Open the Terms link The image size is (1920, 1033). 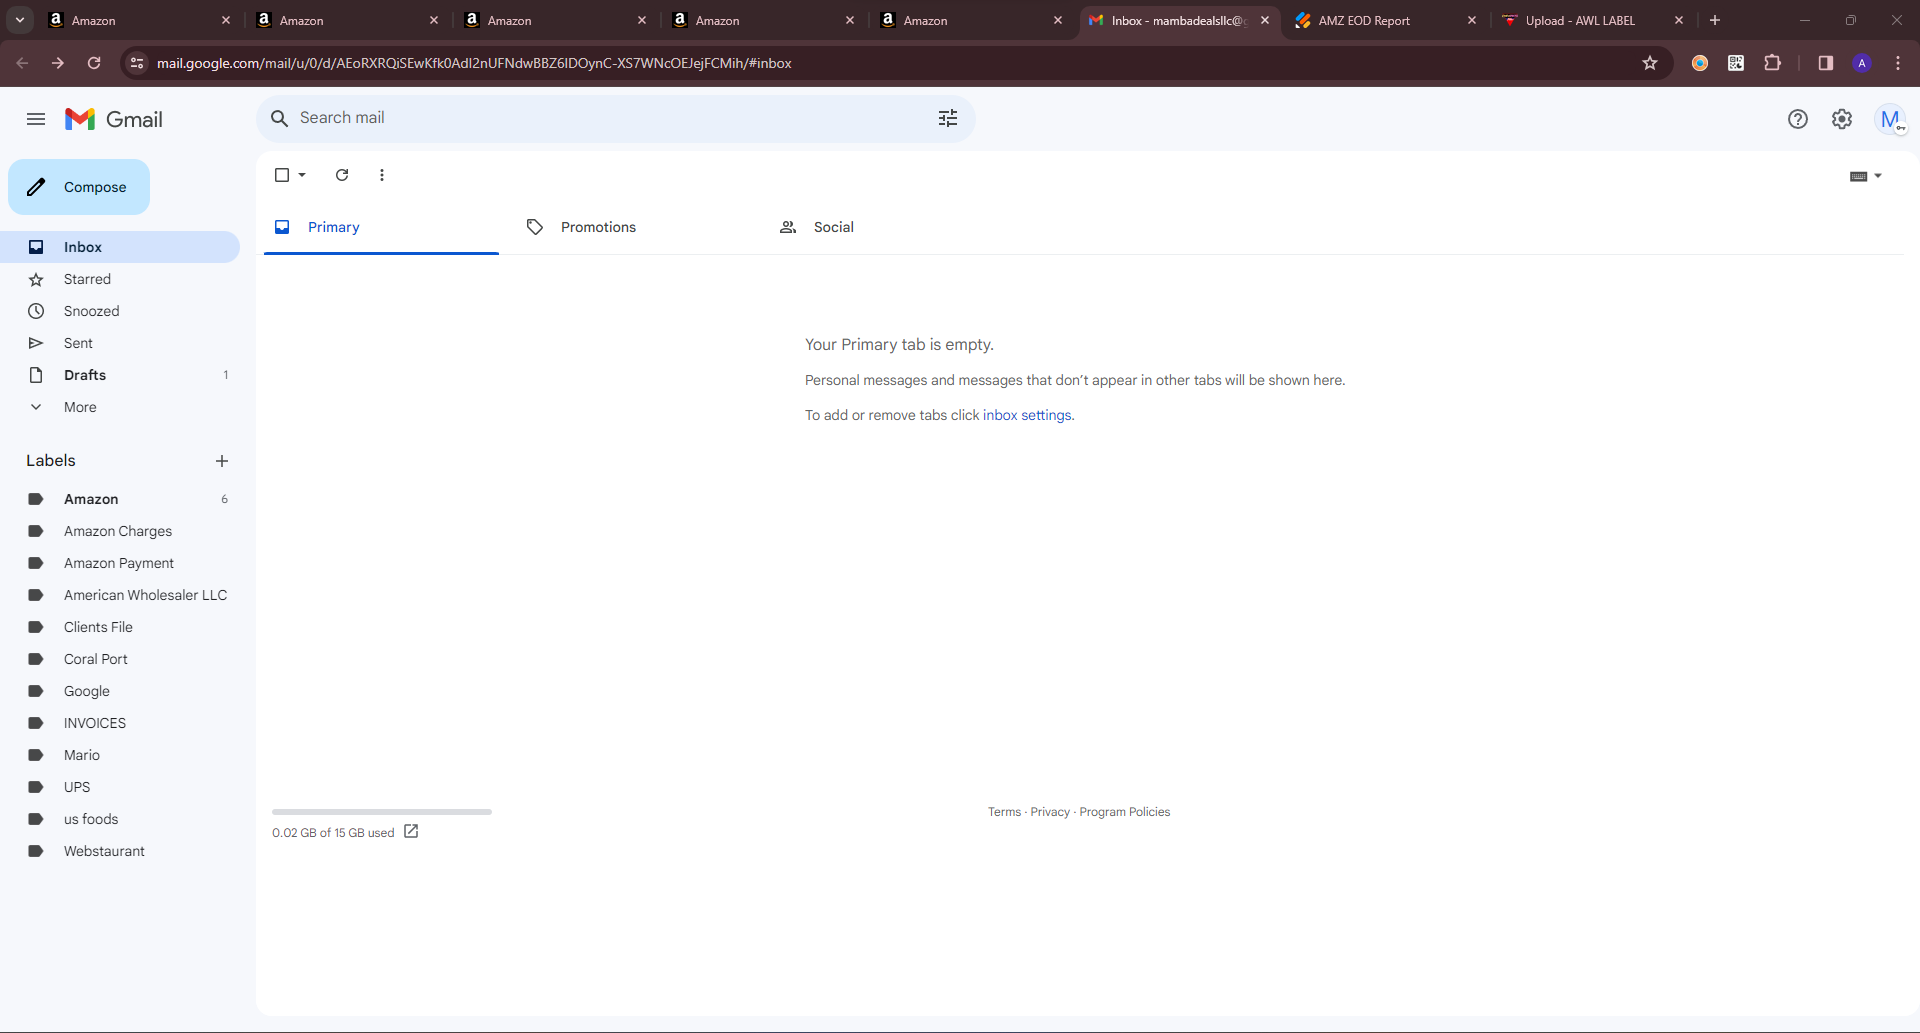click(1004, 812)
